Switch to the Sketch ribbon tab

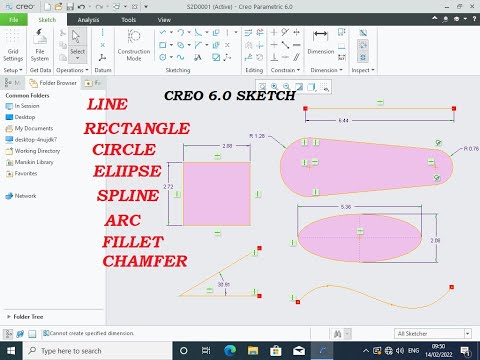47,20
